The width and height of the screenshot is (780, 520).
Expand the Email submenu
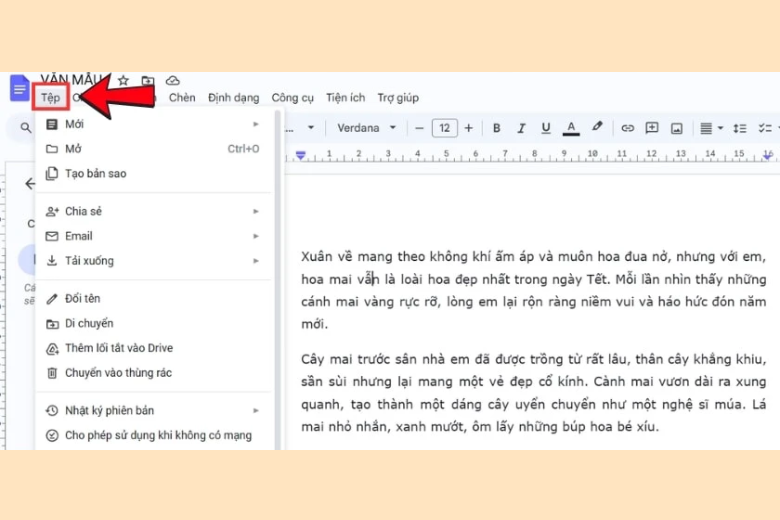pyautogui.click(x=153, y=236)
